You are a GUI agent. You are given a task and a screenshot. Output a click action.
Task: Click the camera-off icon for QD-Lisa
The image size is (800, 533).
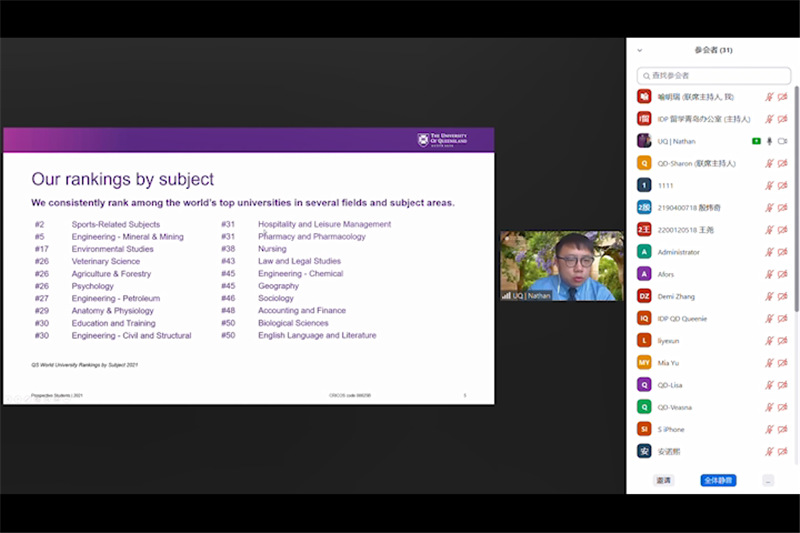pos(782,385)
